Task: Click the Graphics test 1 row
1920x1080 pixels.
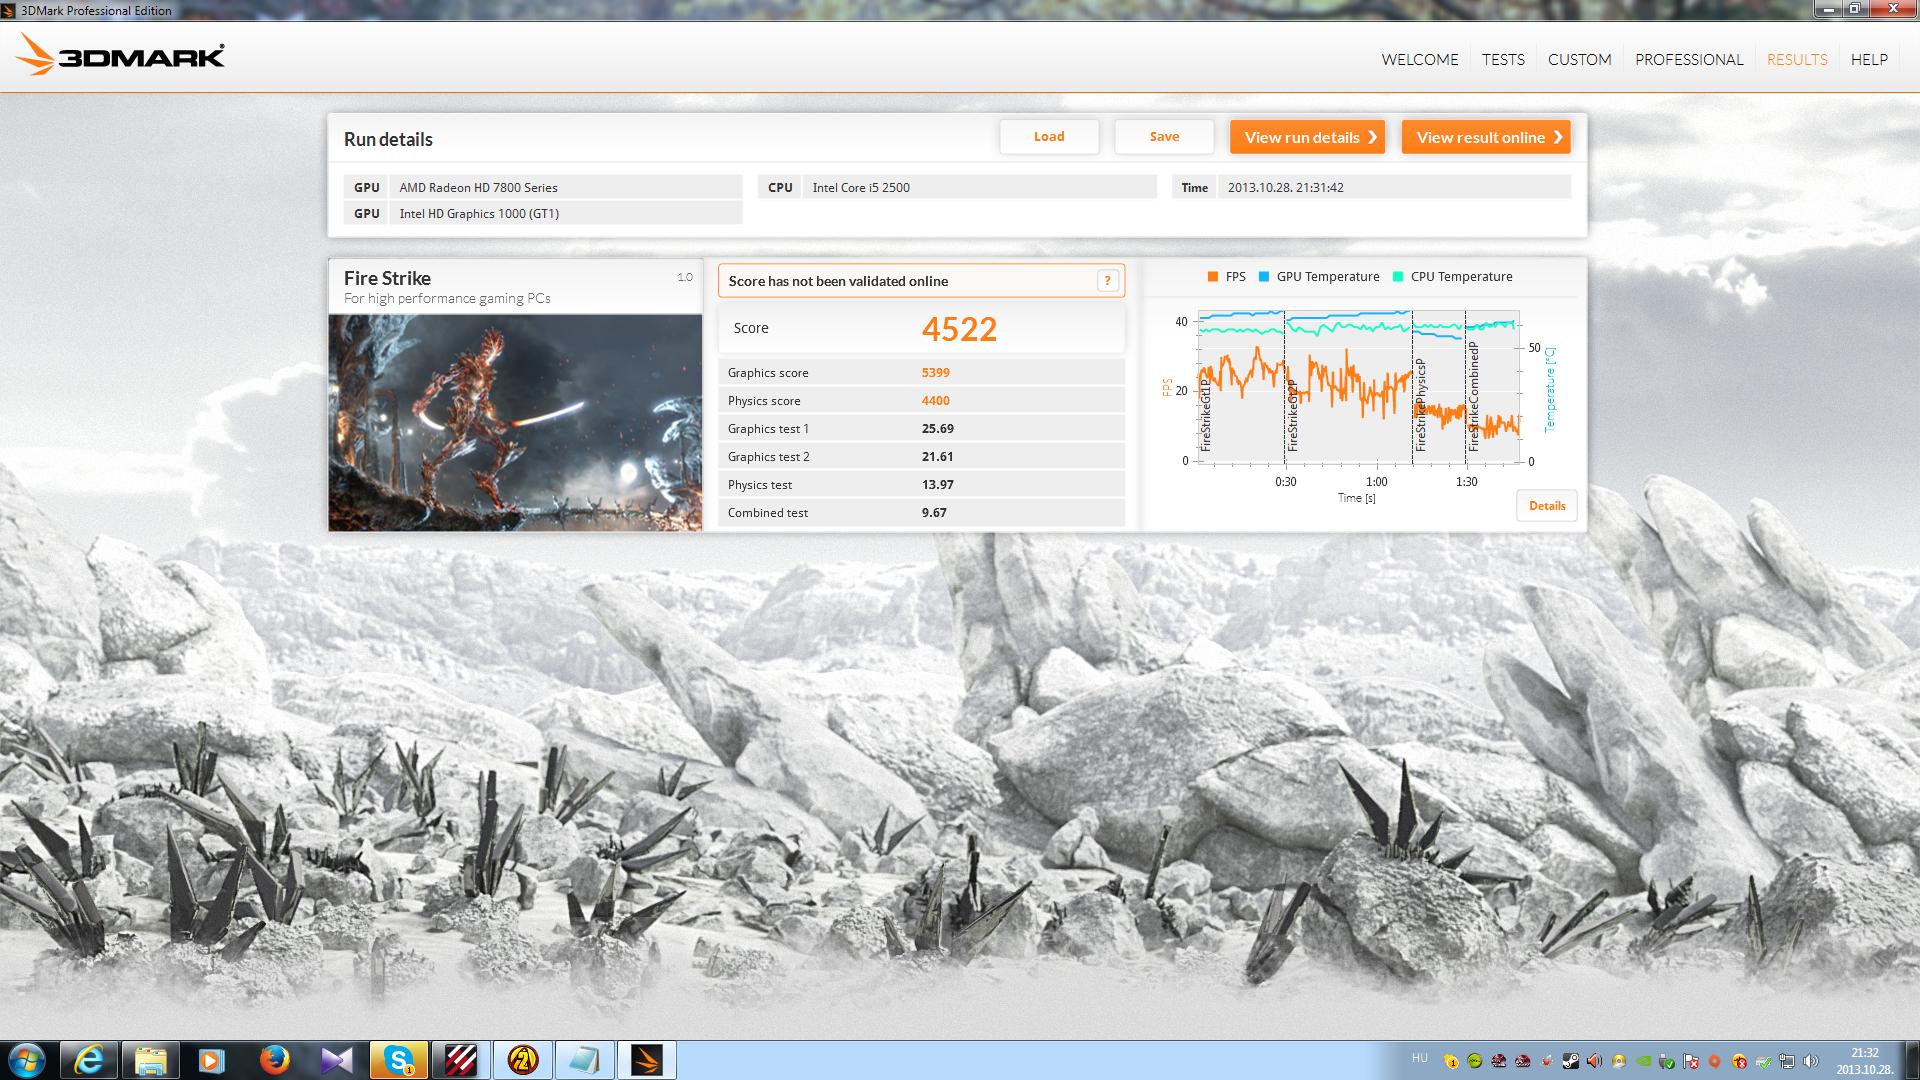Action: pos(921,429)
